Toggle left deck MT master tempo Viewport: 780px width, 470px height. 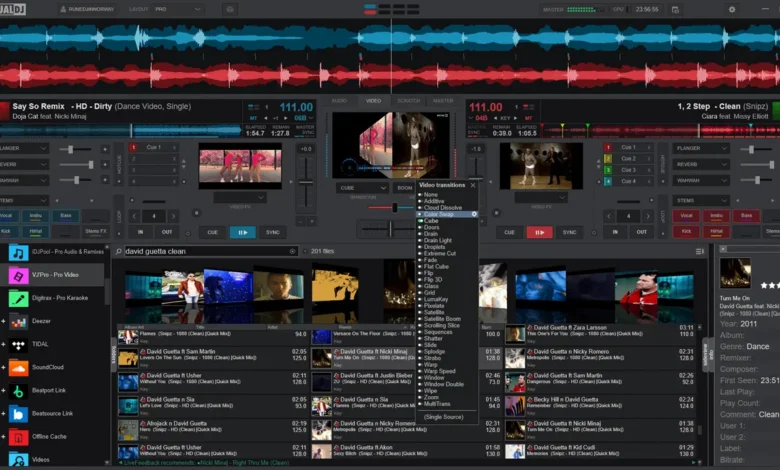pos(254,118)
